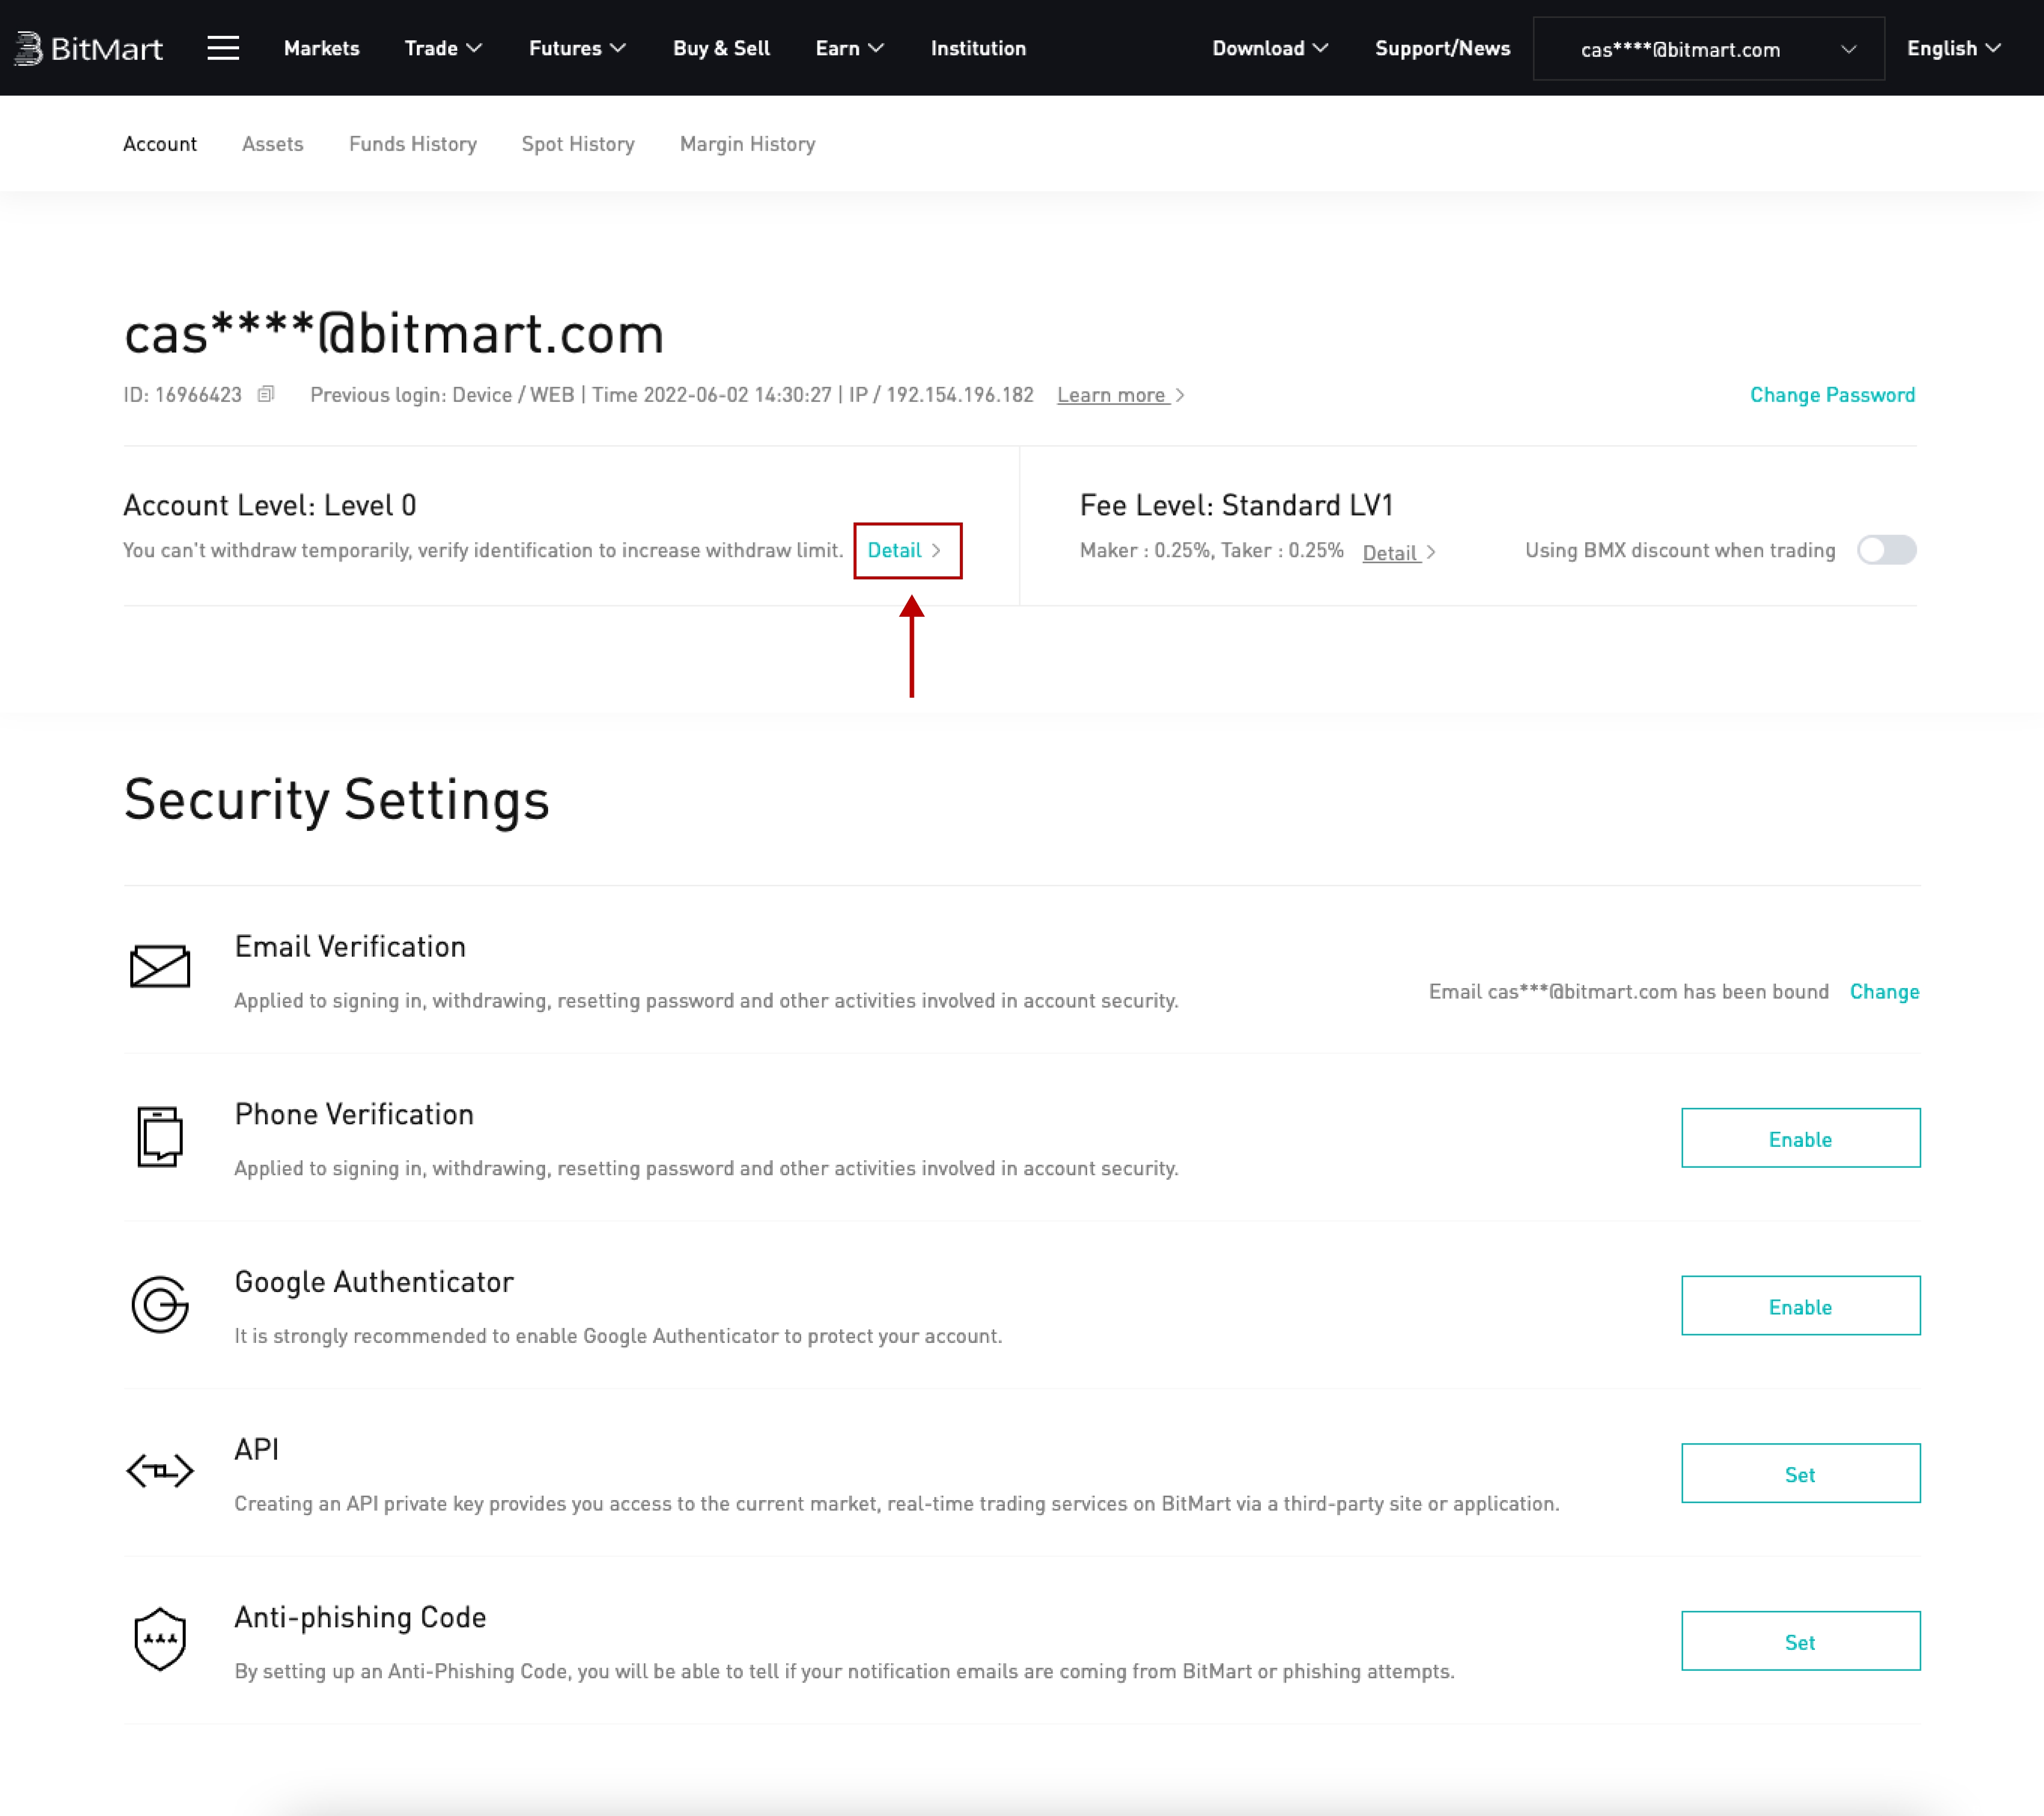Open Account Level Detail link
The width and height of the screenshot is (2044, 1816).
pyautogui.click(x=904, y=550)
